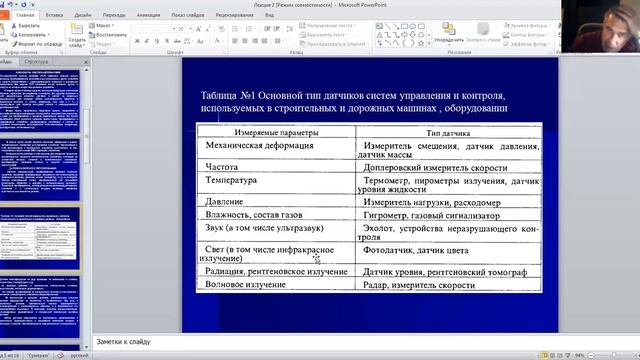Select the straight line shape in gallery
Screen dimensions: 640x360
click(x=388, y=26)
